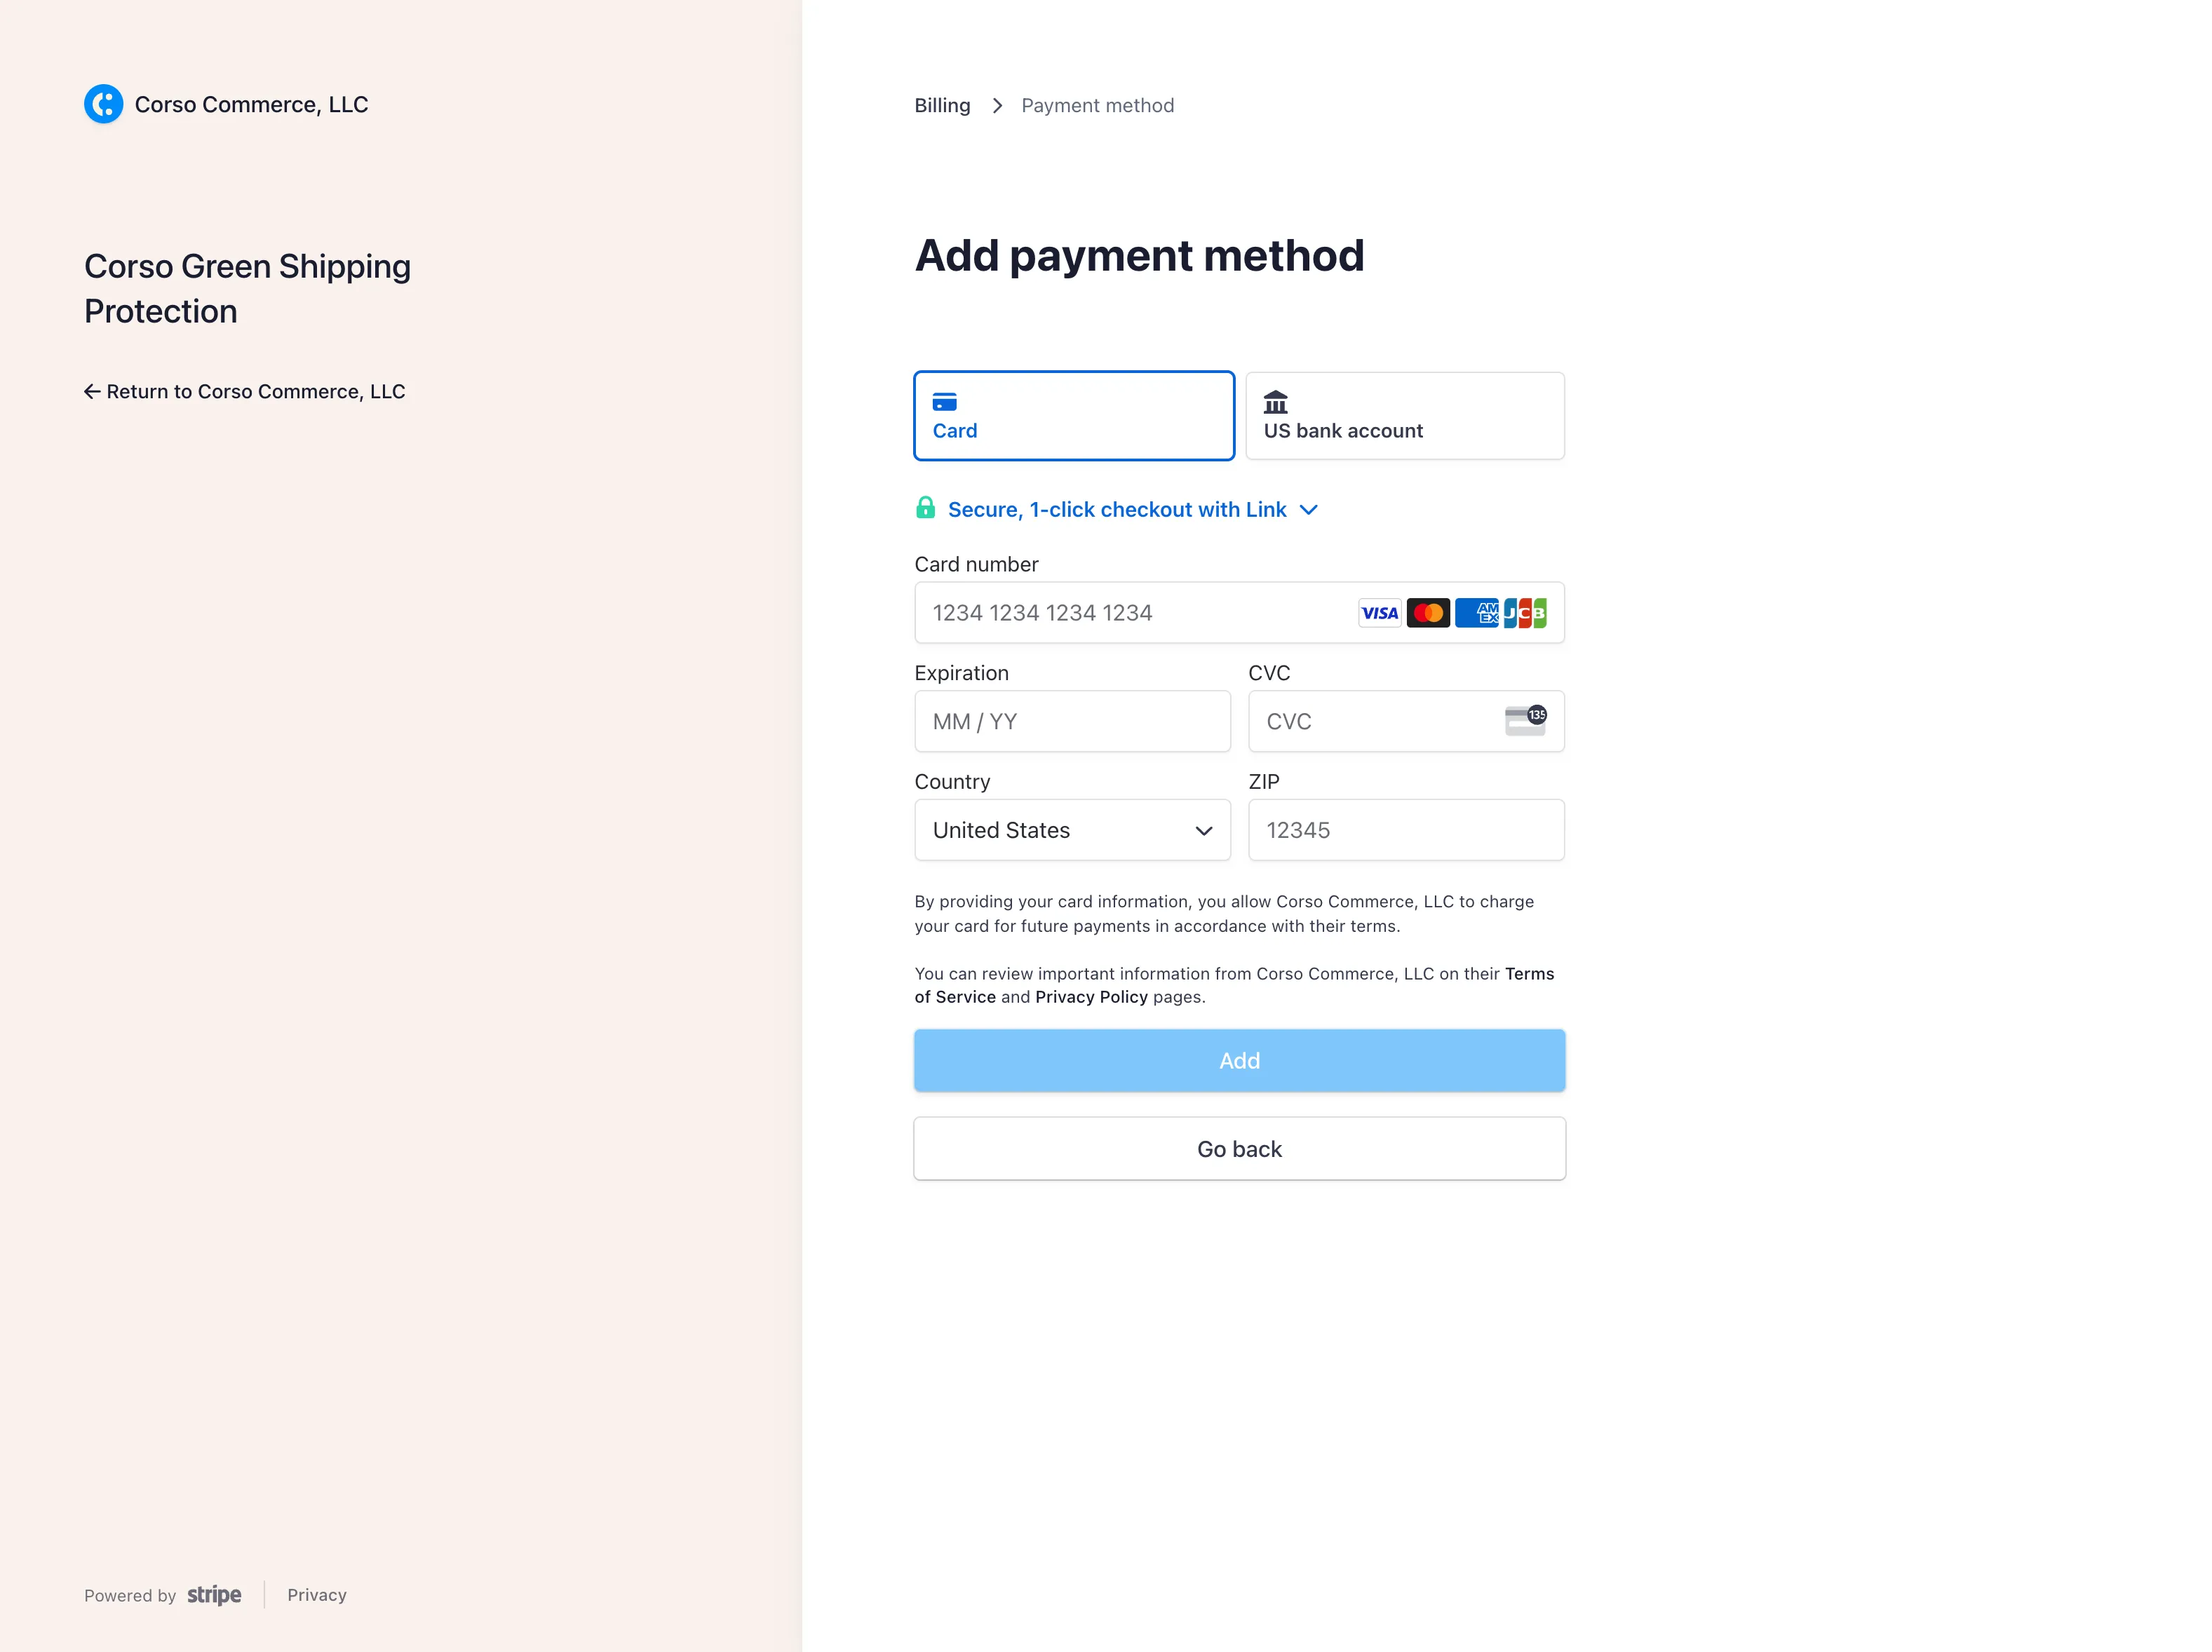This screenshot has height=1652, width=2212.
Task: Click the Add payment method button
Action: [1239, 1060]
